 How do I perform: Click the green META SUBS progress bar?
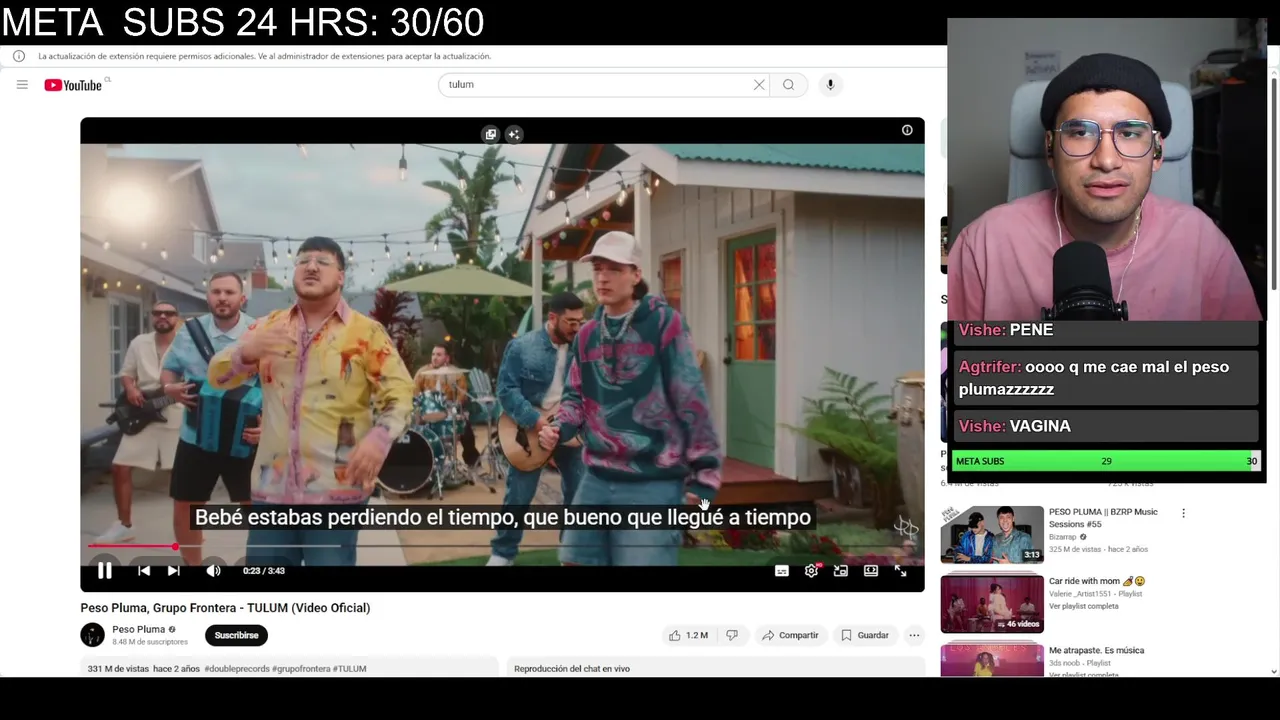tap(1106, 461)
